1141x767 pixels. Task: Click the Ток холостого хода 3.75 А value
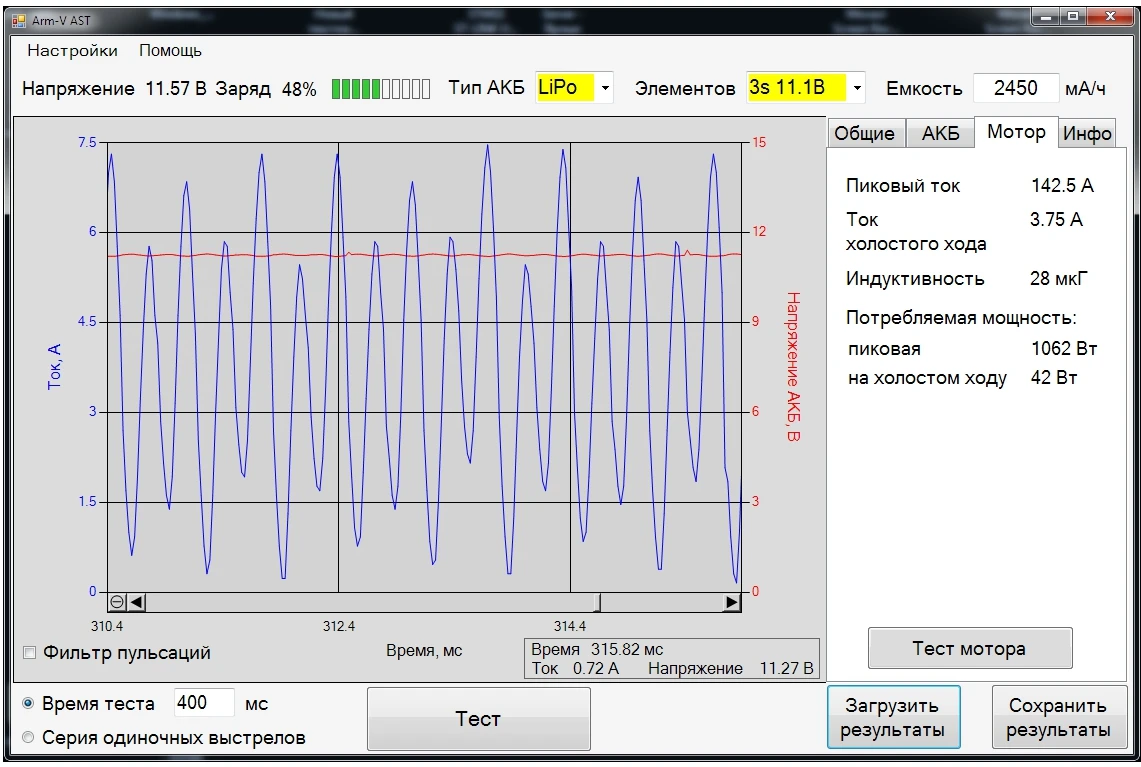click(1056, 220)
